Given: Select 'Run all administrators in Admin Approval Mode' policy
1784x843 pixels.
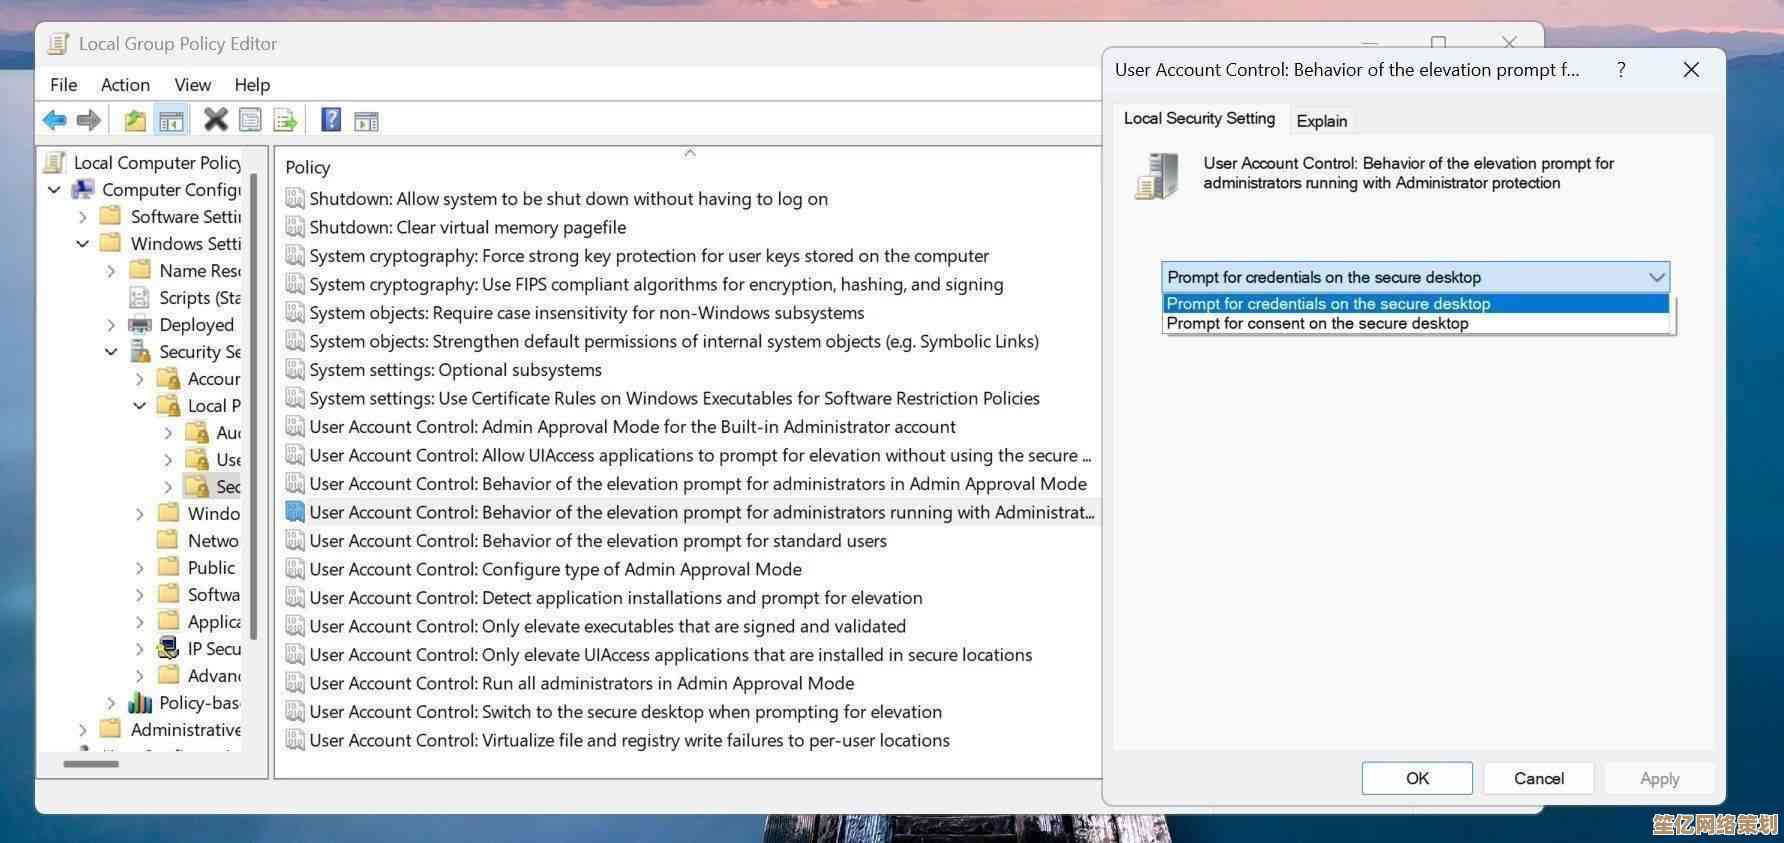Looking at the screenshot, I should (x=581, y=683).
